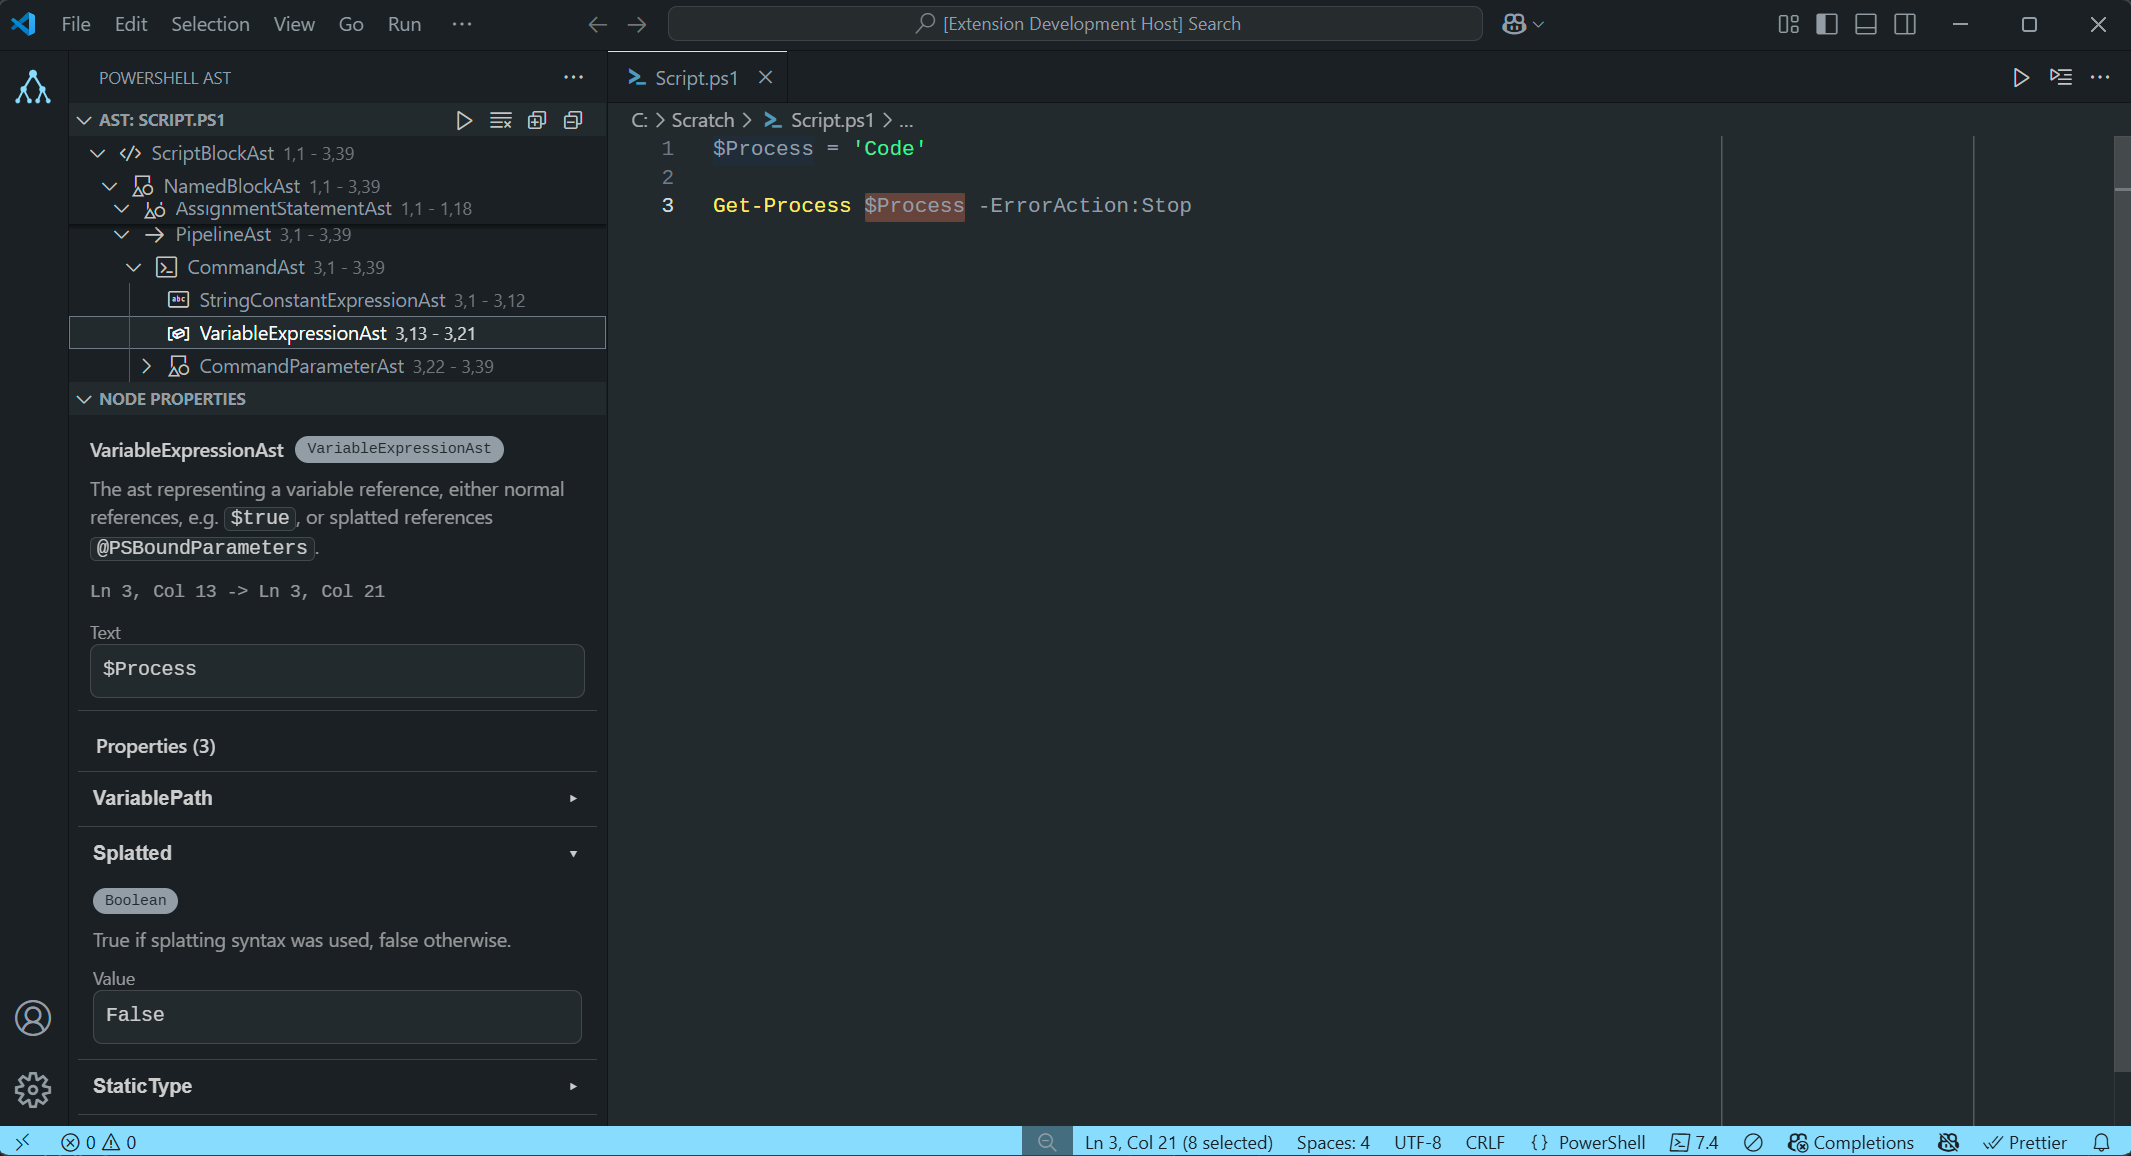Collapse the Splatted property
The image size is (2131, 1156).
tap(337, 853)
